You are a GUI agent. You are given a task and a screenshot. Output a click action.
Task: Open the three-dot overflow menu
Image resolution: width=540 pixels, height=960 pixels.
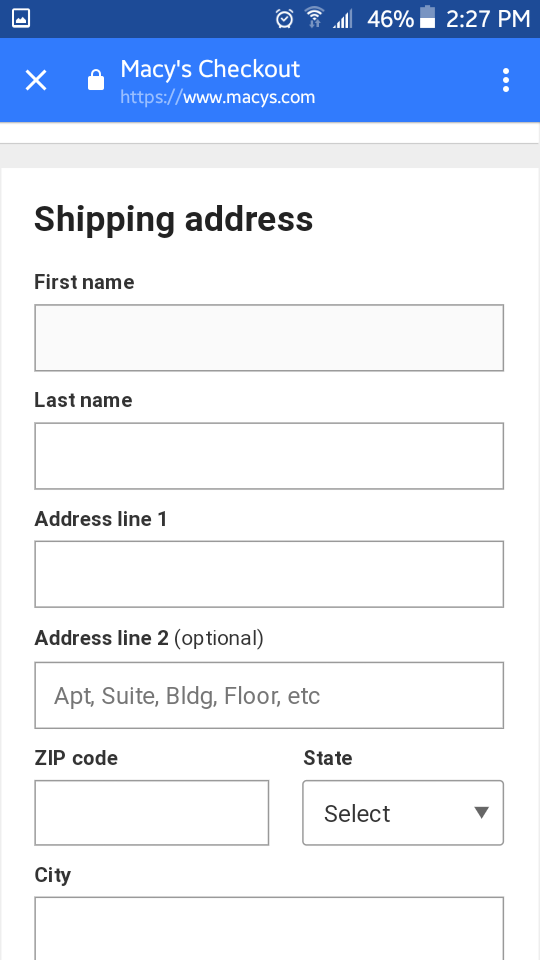[x=506, y=80]
